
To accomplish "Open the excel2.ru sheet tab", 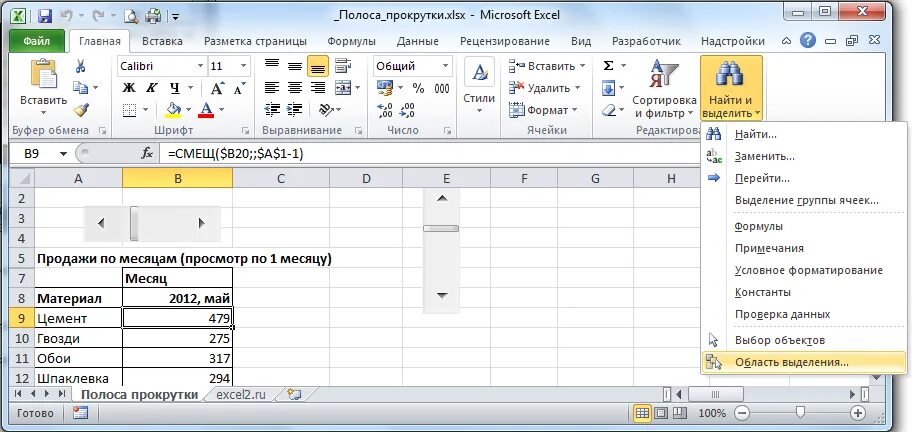I will point(240,394).
